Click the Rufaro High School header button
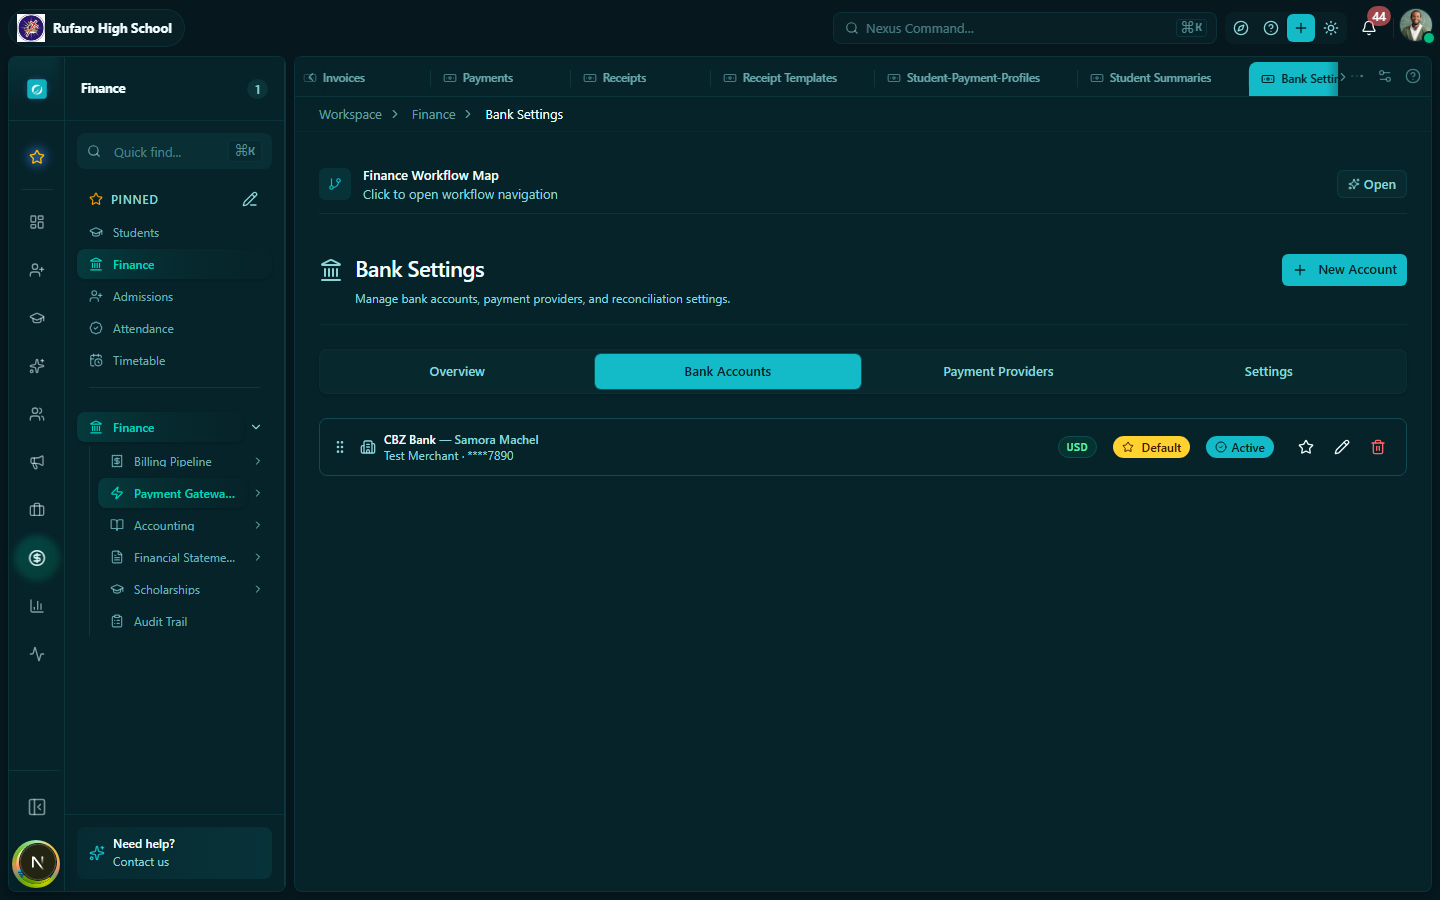Screen dimensions: 1440x900 pos(96,28)
